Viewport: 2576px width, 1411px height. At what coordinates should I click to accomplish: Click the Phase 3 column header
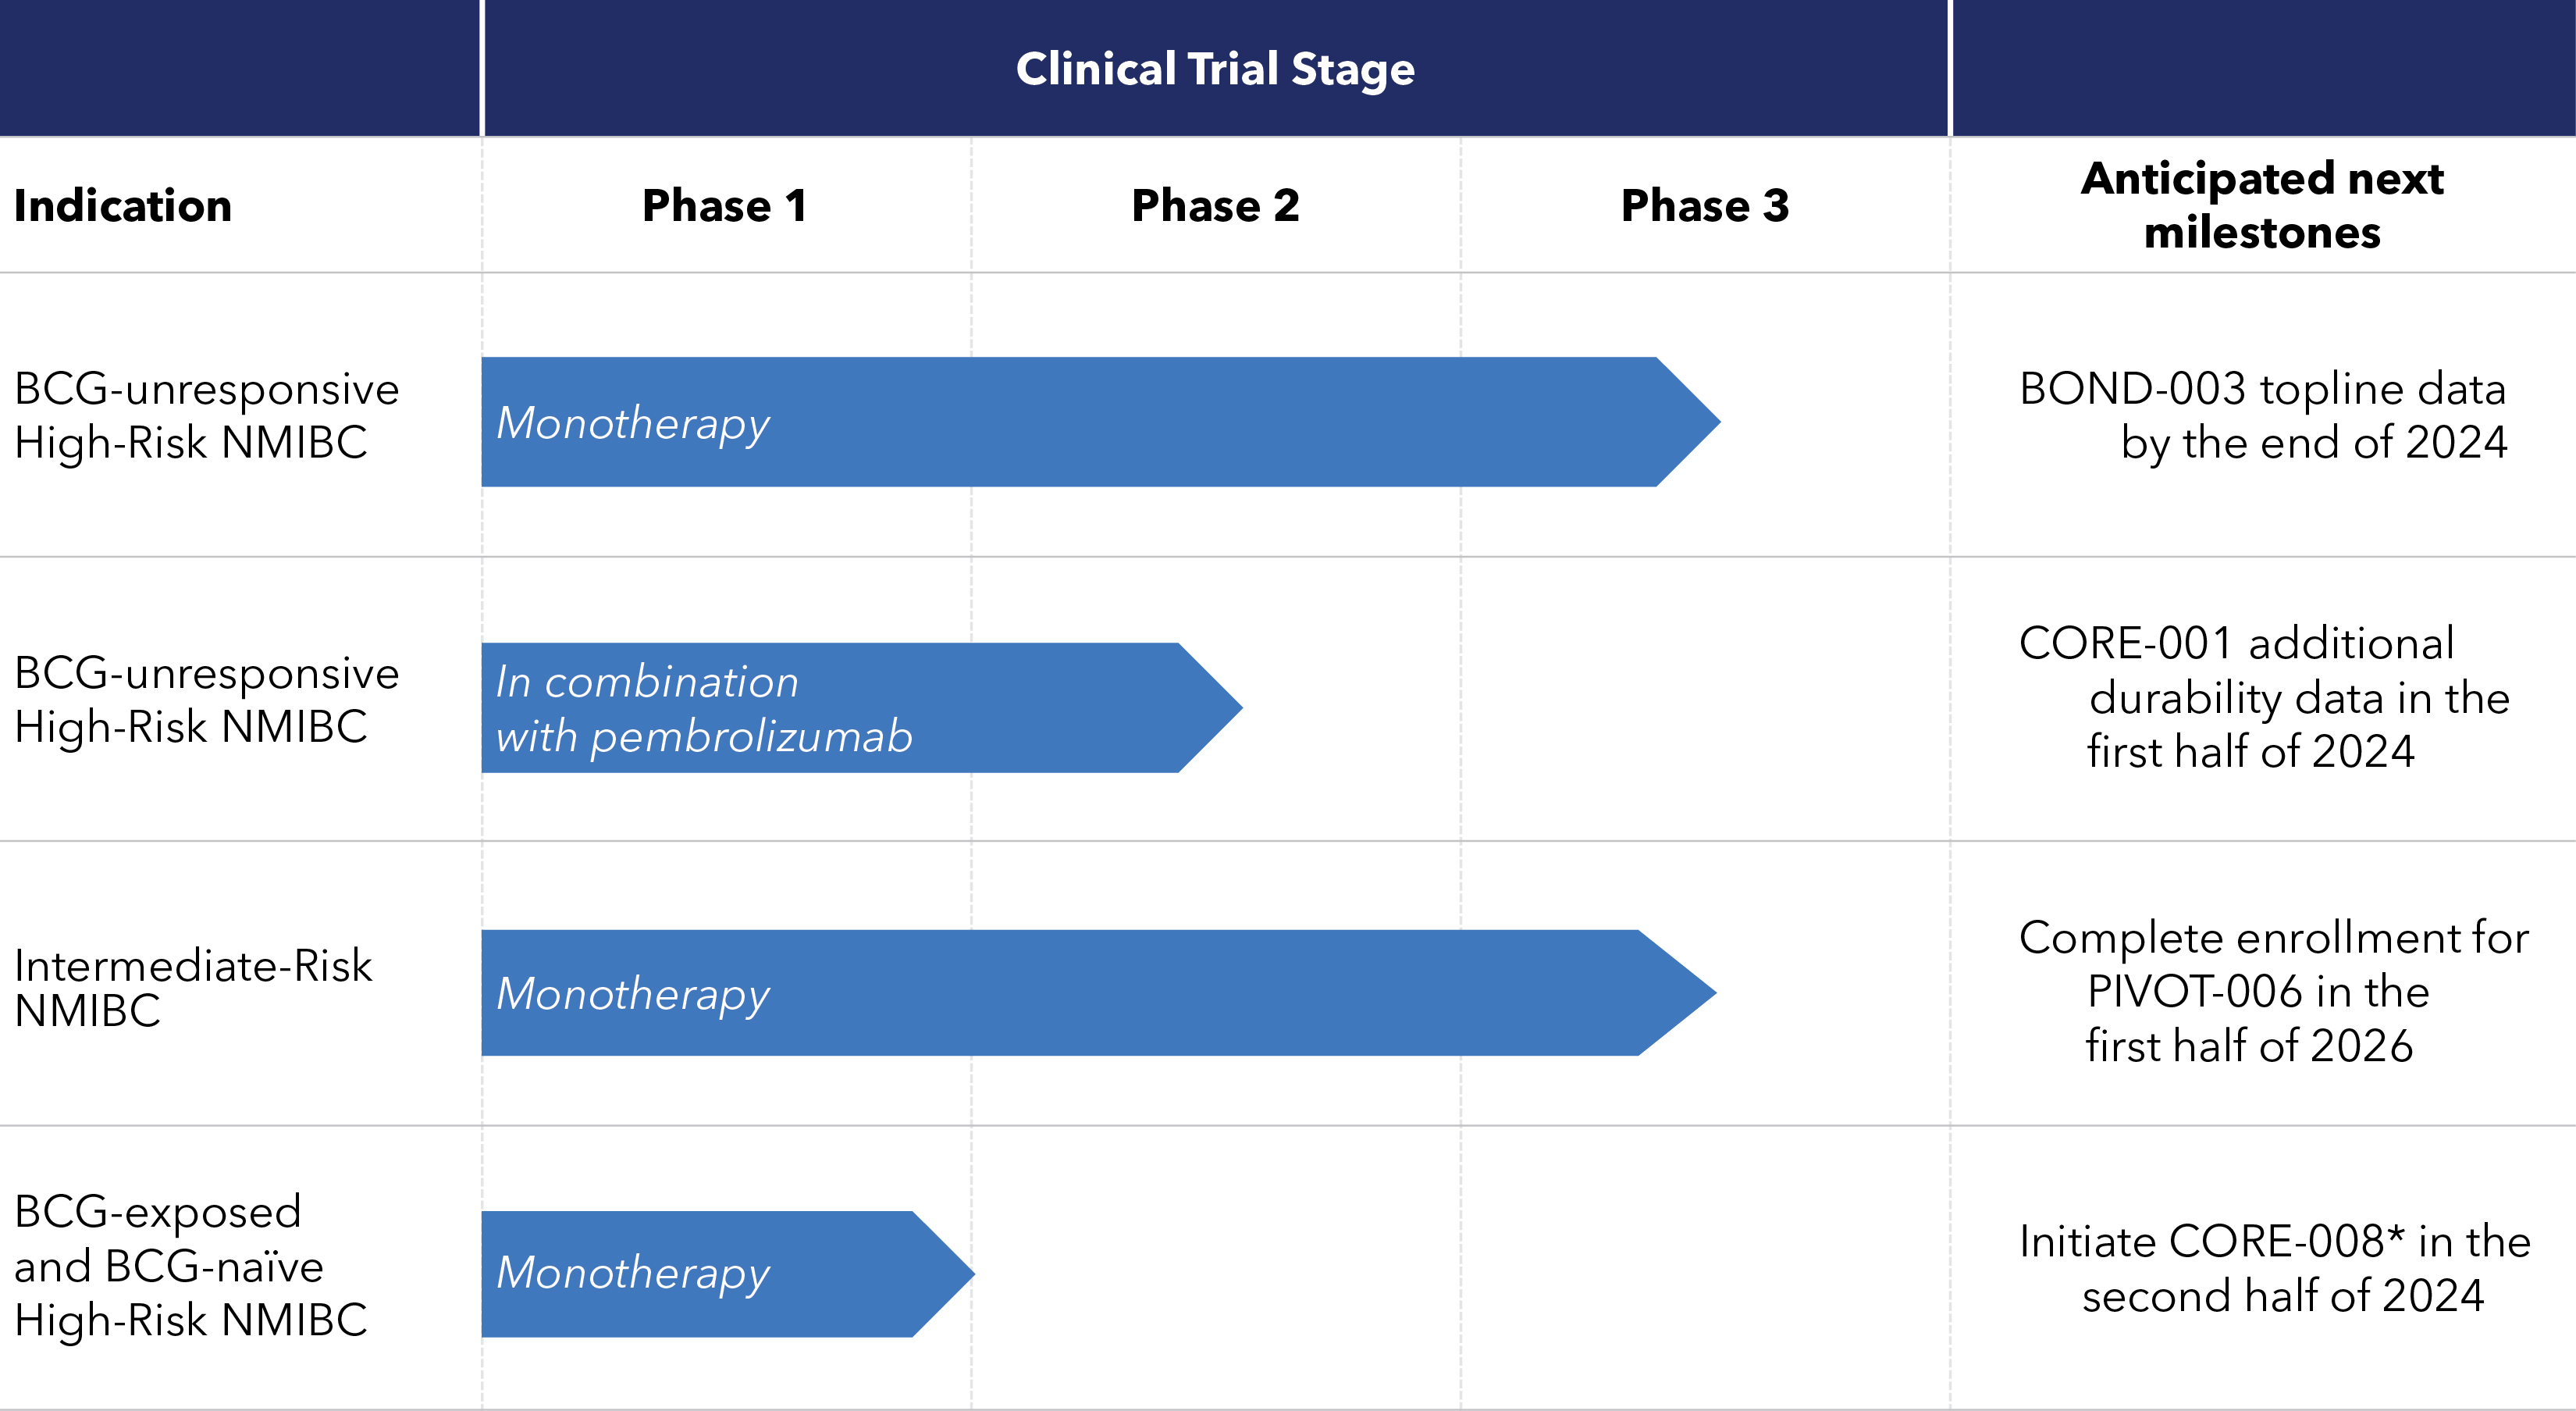click(x=1704, y=206)
